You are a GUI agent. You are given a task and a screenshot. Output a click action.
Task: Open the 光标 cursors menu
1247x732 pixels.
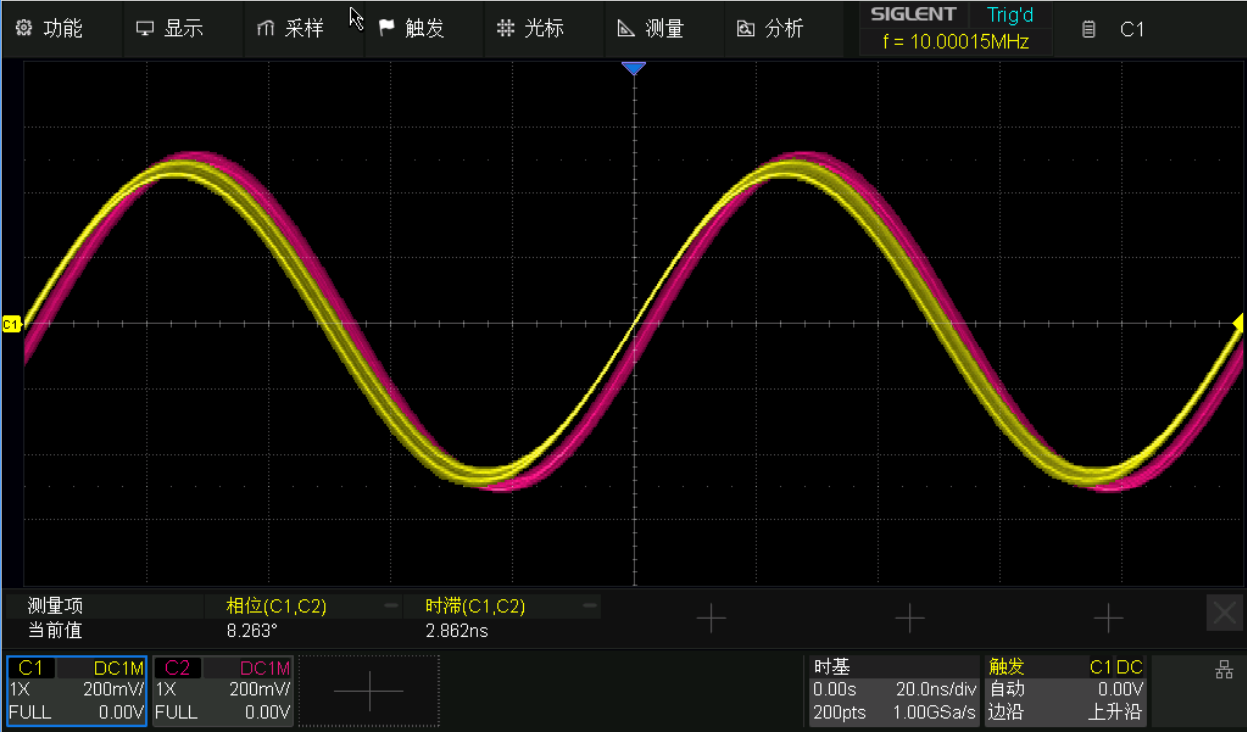(531, 29)
